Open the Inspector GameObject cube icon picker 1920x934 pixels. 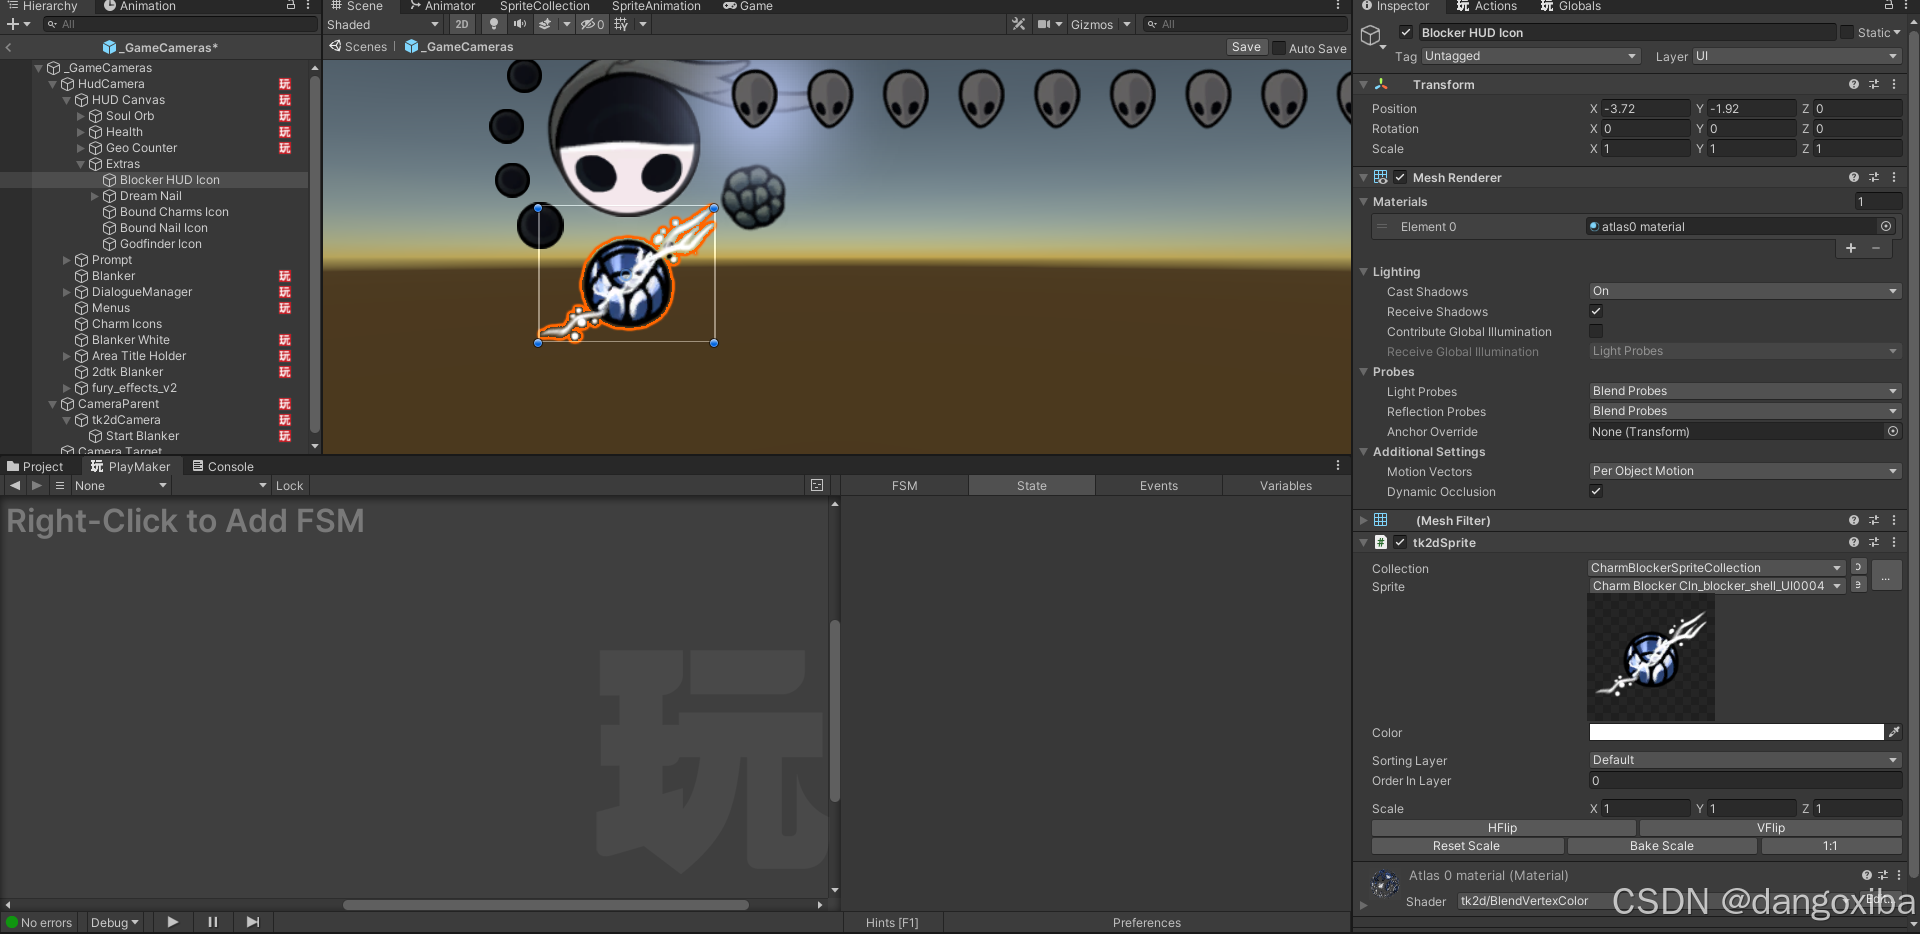click(1372, 36)
